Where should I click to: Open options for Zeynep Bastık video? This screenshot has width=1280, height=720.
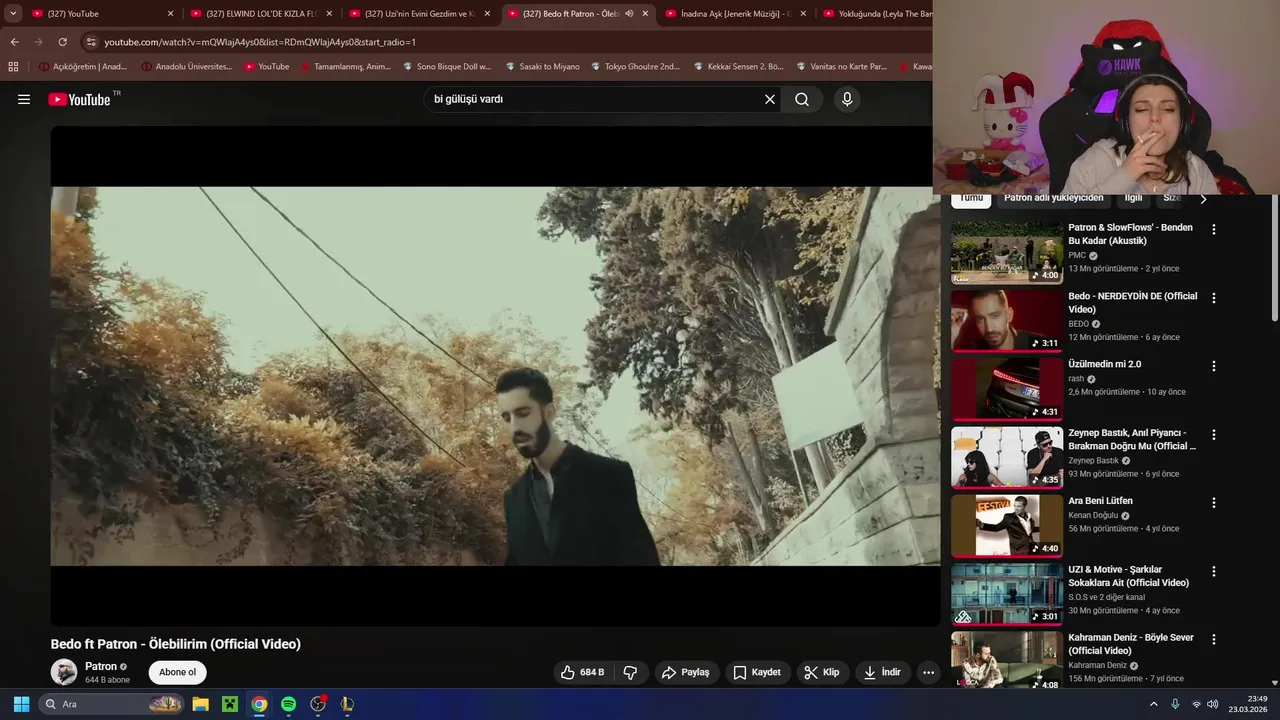1214,435
